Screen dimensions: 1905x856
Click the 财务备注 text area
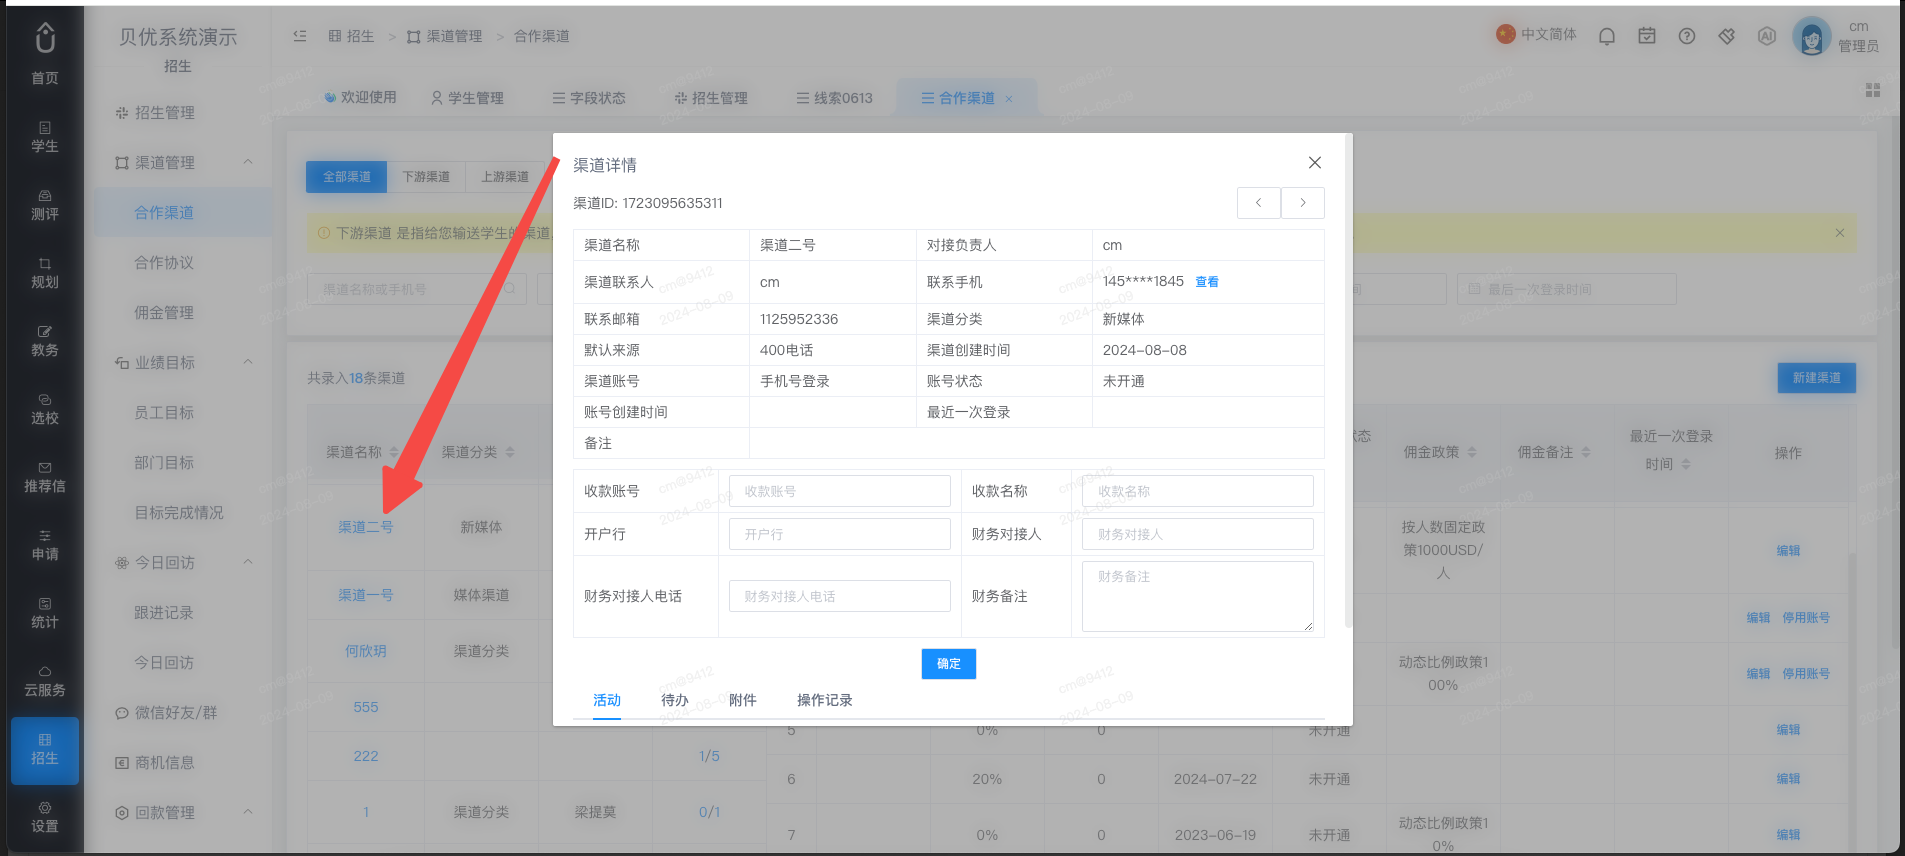coord(1198,596)
